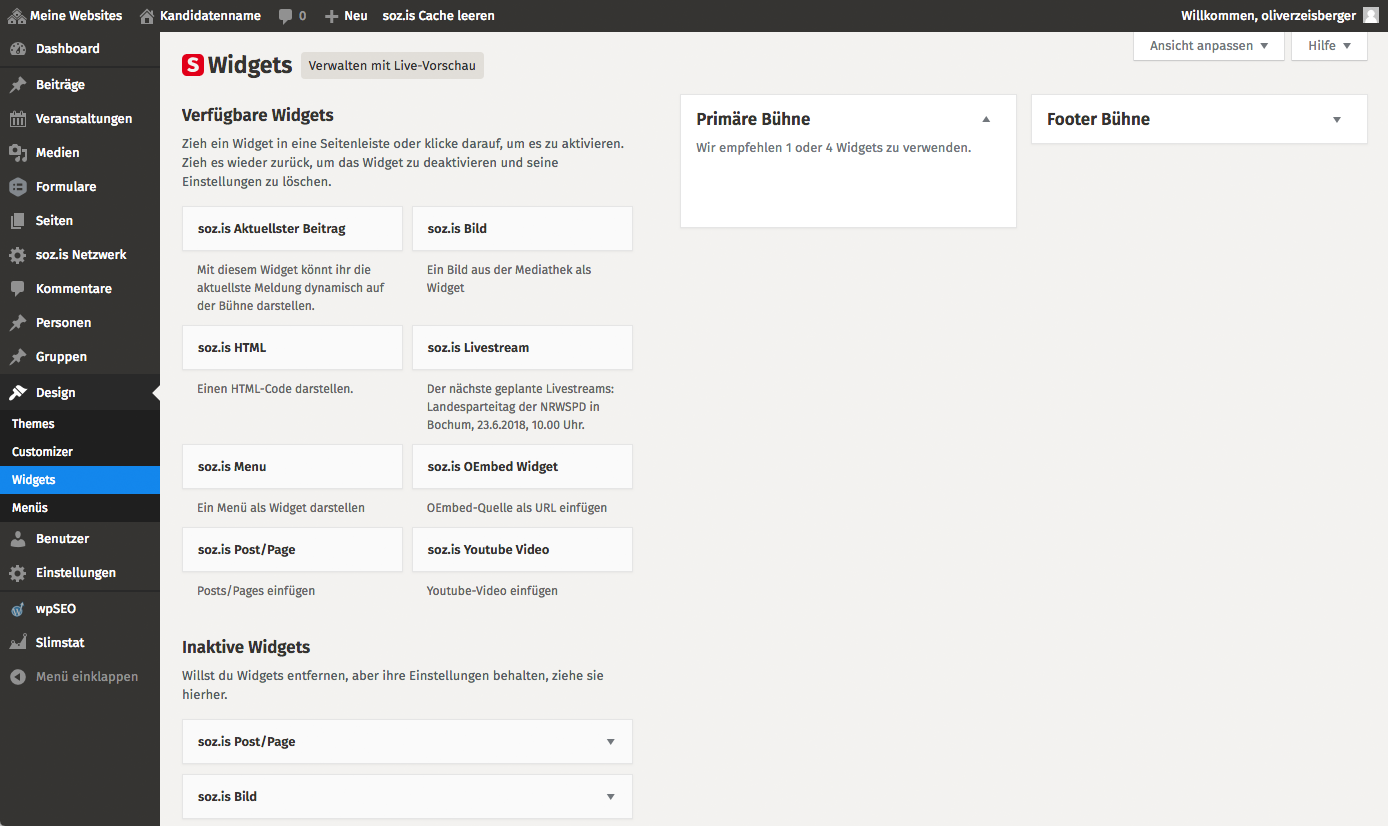
Task: Click the user avatar in top right
Action: coord(1370,16)
